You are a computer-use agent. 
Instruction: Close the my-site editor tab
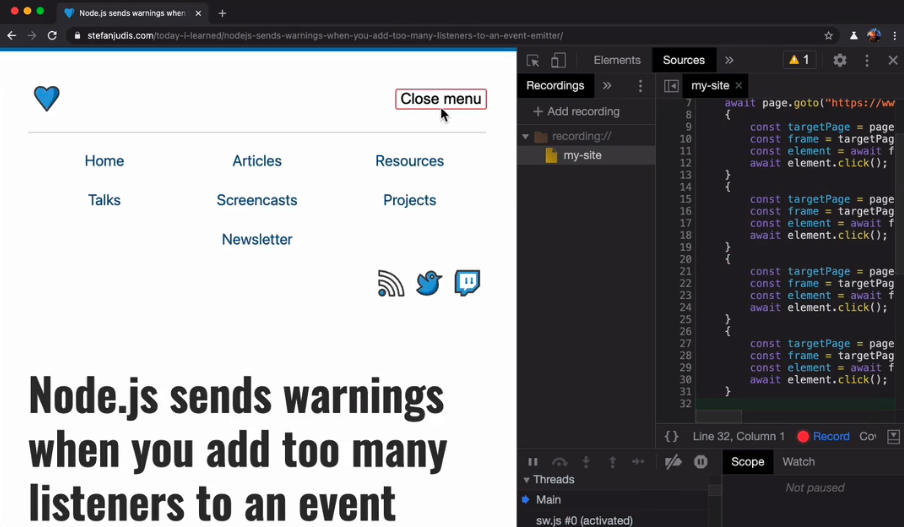point(739,86)
